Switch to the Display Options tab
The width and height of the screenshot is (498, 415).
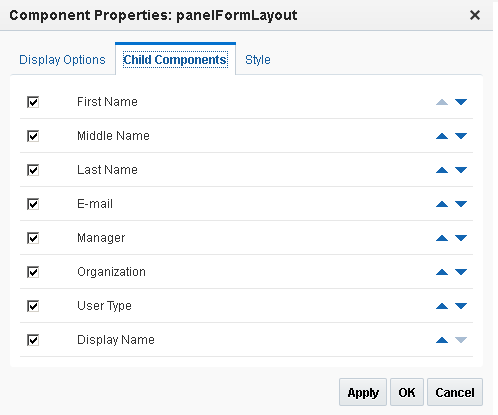coord(62,60)
